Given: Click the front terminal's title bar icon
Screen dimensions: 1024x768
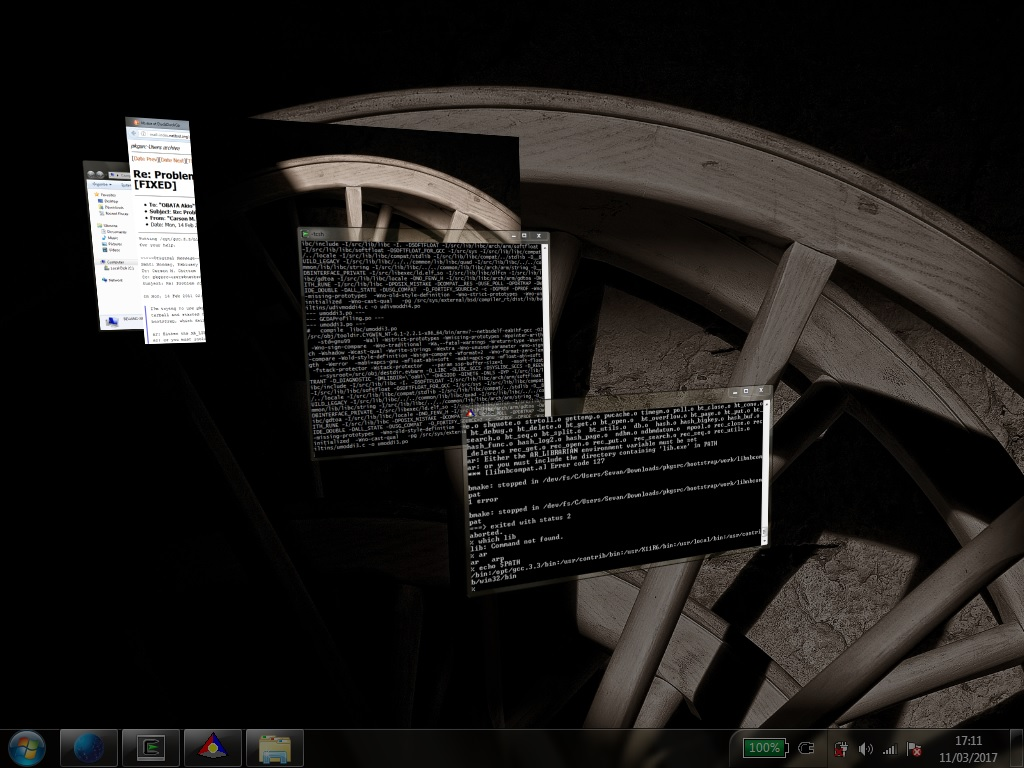Looking at the screenshot, I should tap(470, 413).
